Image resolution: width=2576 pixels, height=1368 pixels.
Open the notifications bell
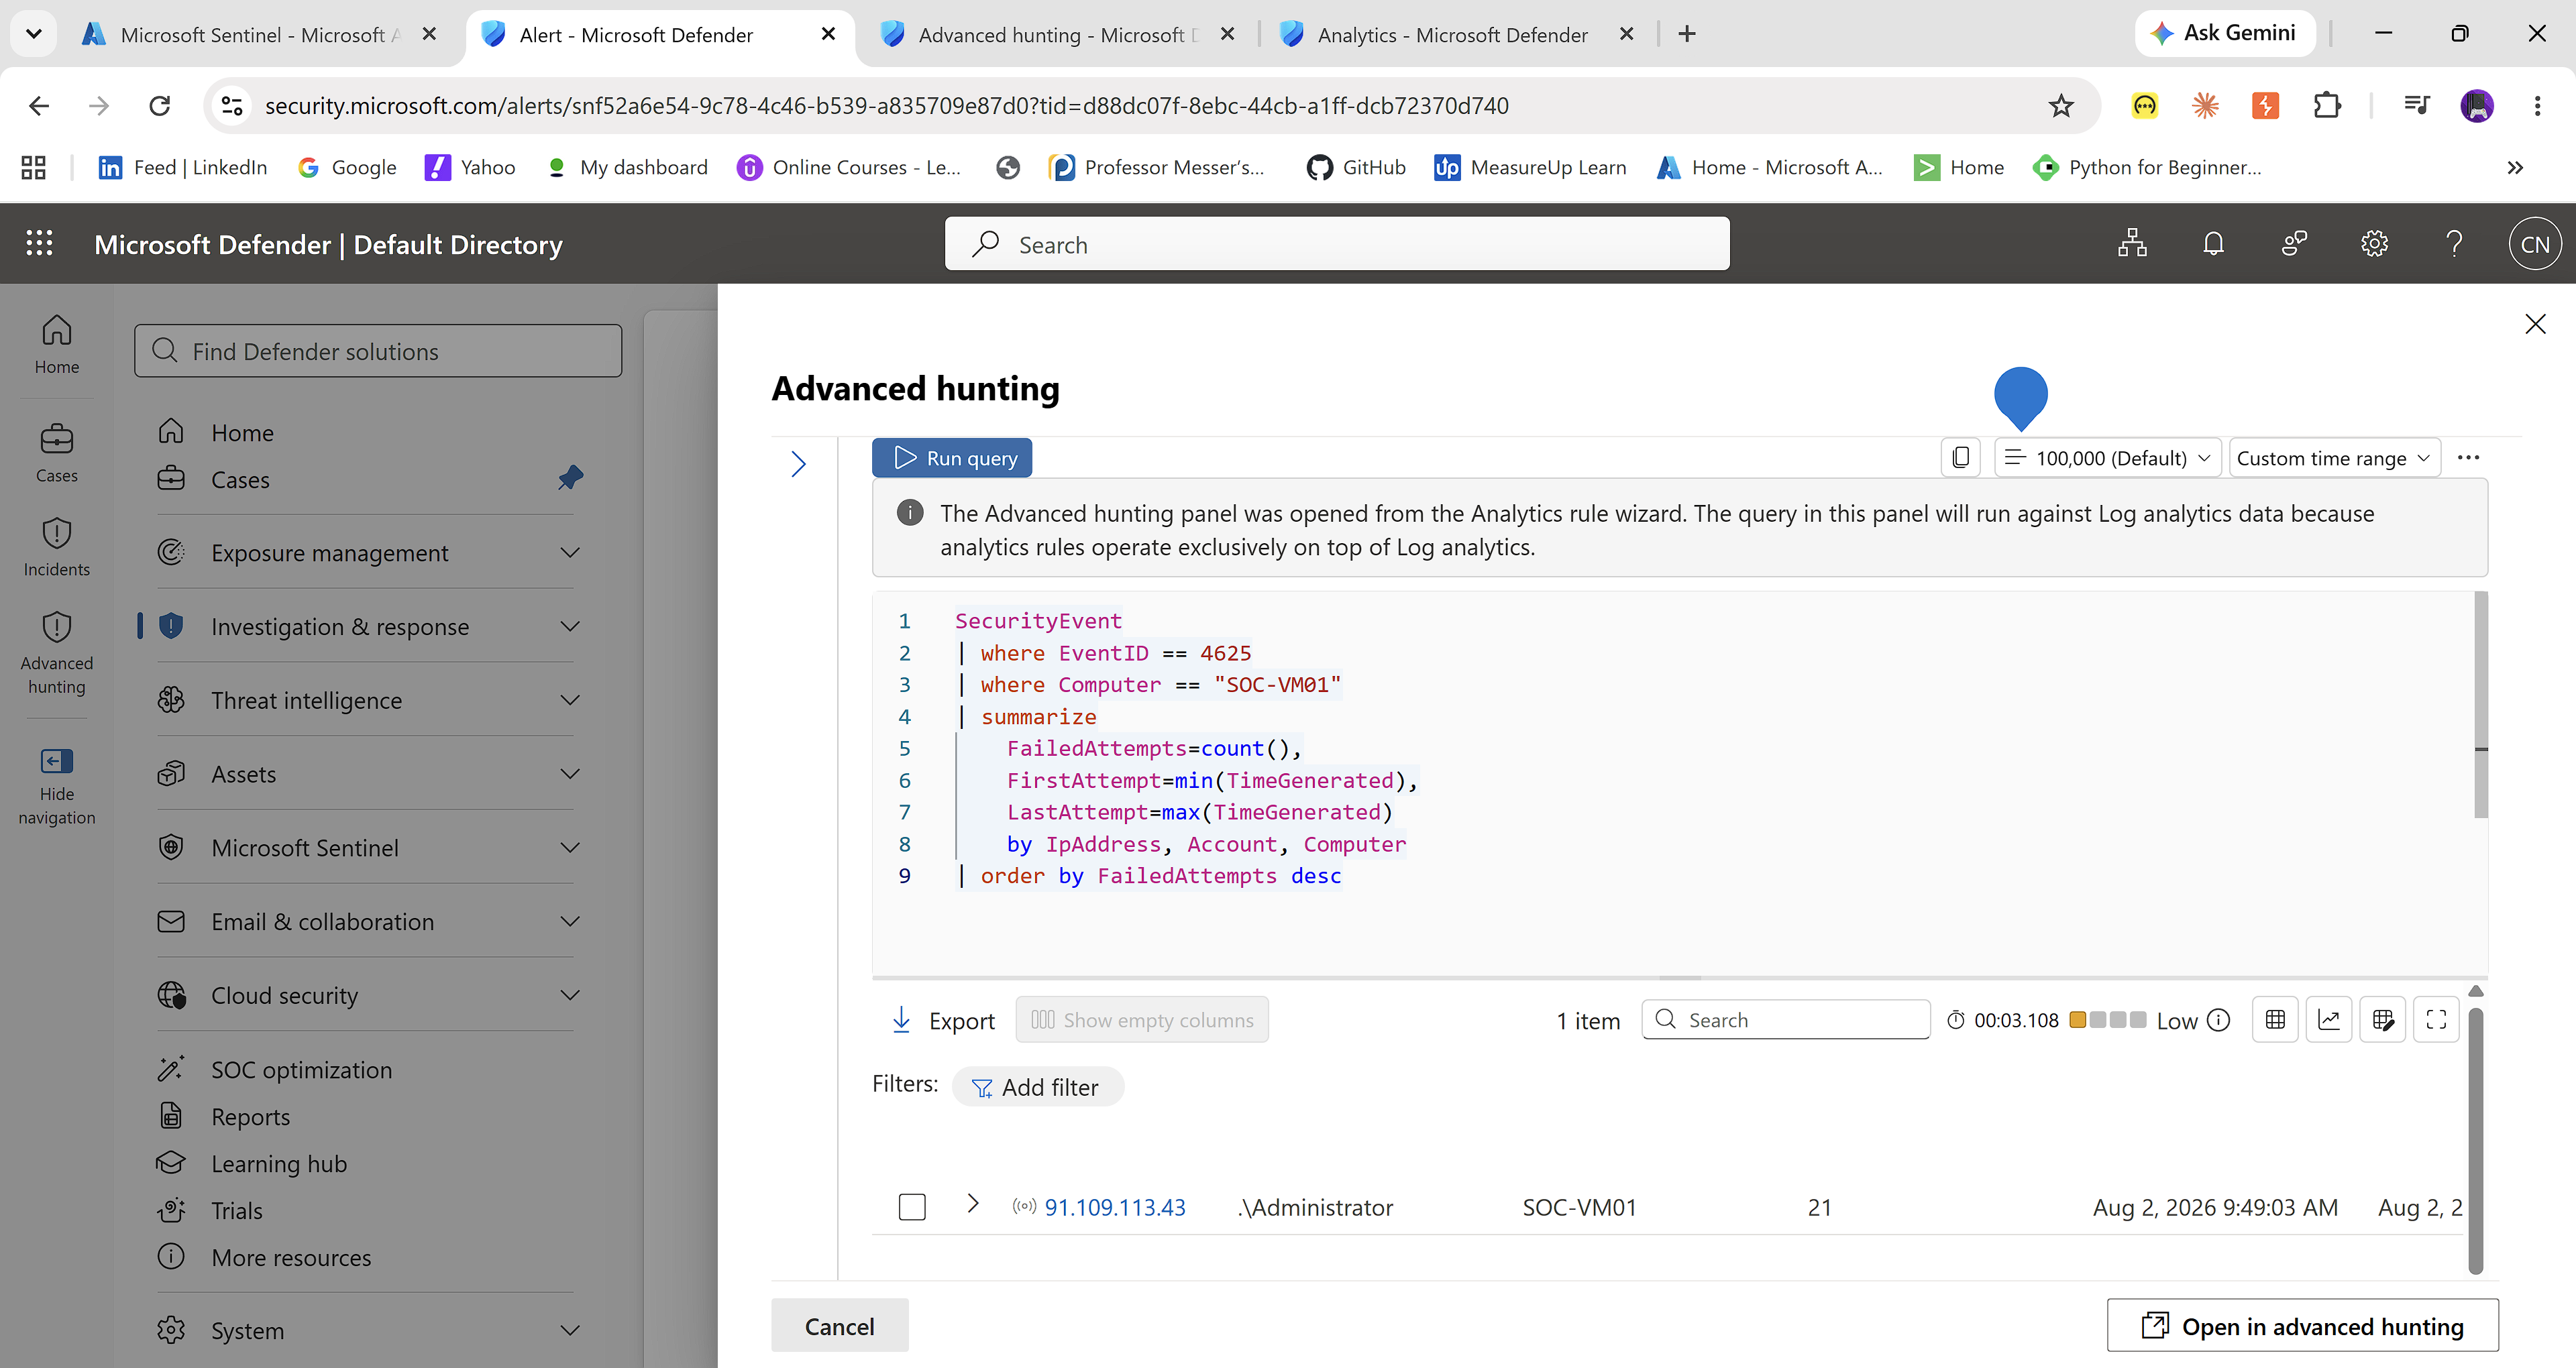pyautogui.click(x=2213, y=244)
